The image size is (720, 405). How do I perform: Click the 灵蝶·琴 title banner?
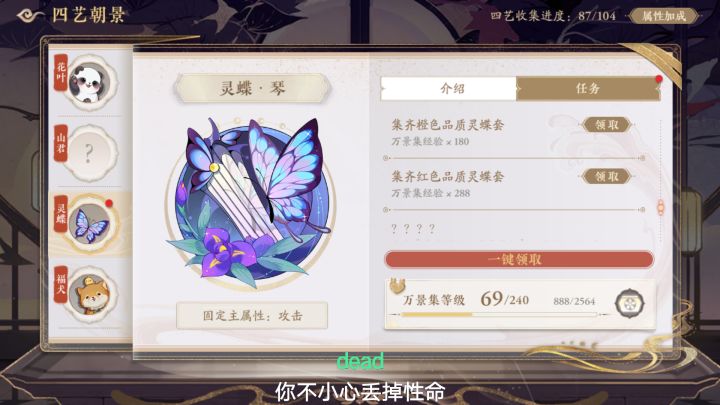click(252, 88)
